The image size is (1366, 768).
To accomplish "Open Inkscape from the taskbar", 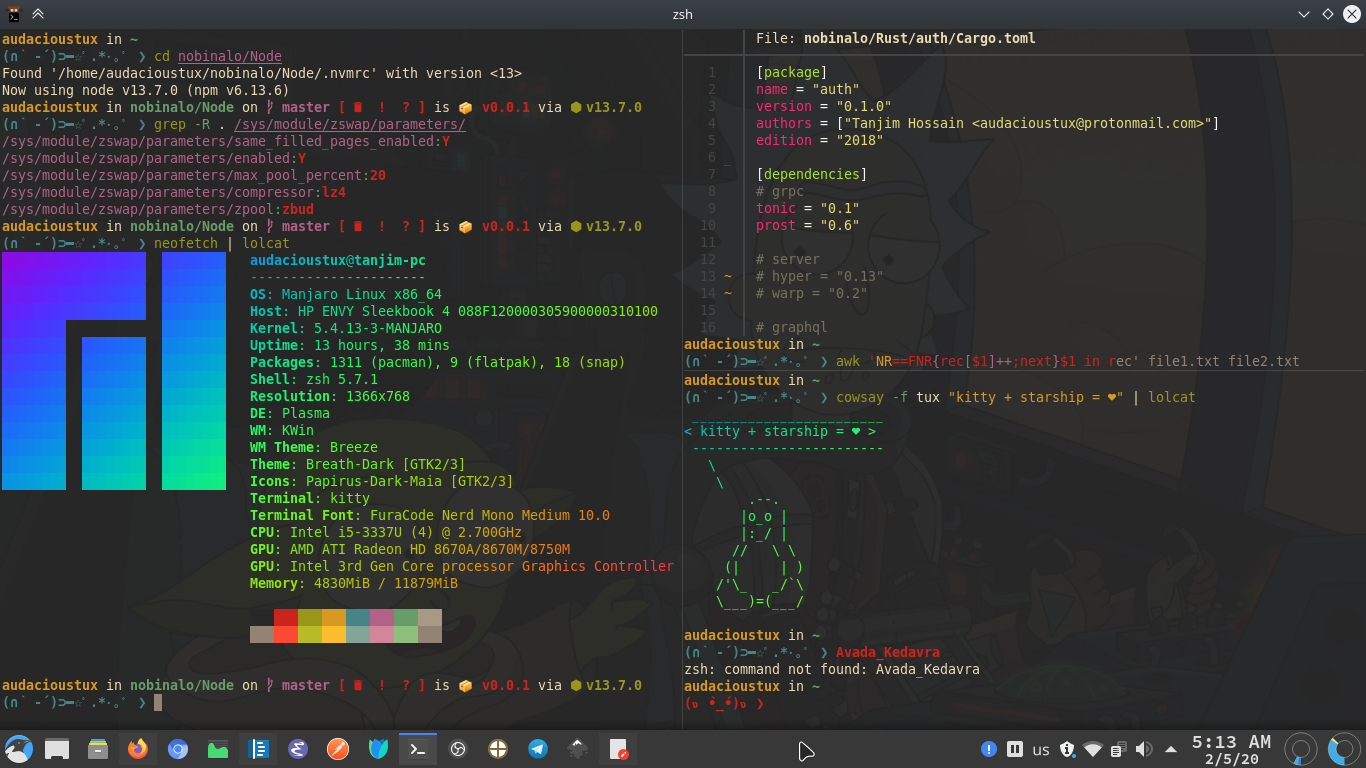I will [x=578, y=749].
